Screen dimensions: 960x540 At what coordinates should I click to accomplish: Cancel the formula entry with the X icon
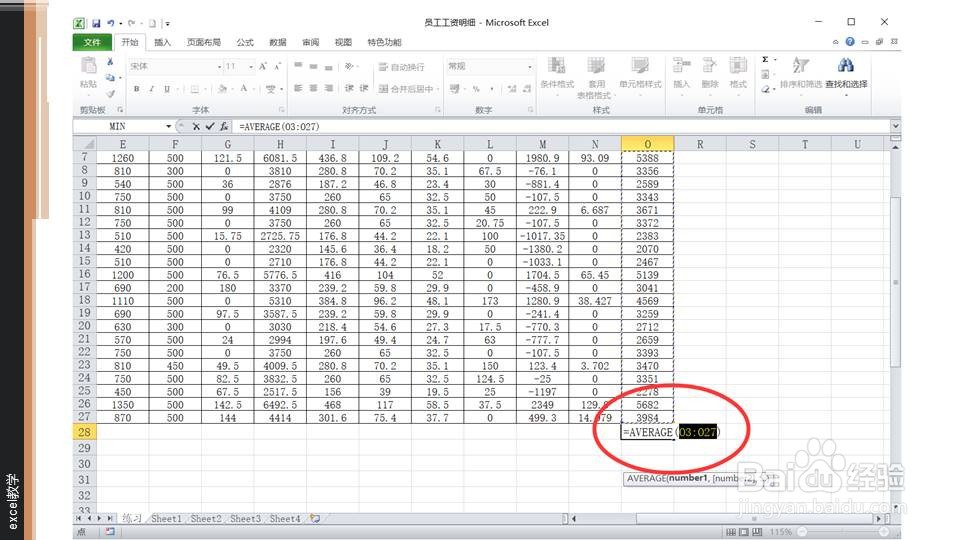click(196, 126)
